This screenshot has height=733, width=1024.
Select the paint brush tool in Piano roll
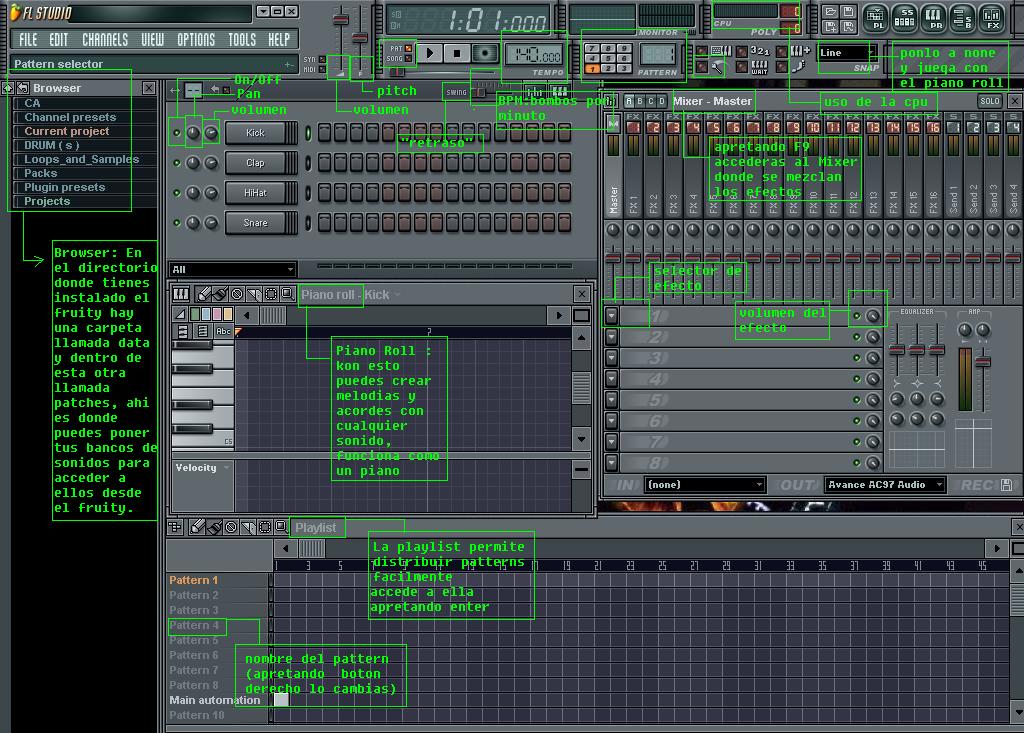220,295
